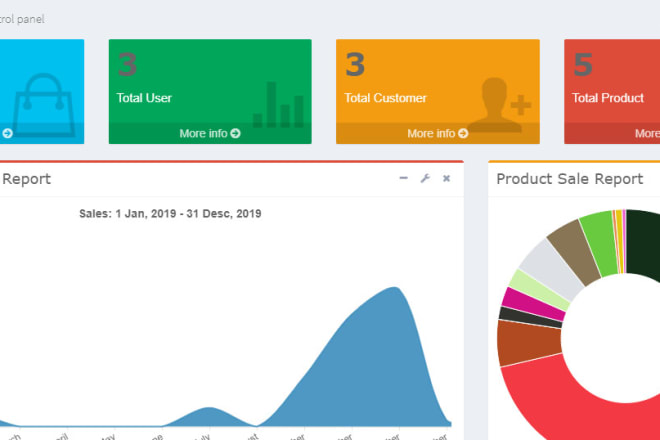Click the number 3 on Total User card
This screenshot has height=440, width=660.
click(127, 64)
